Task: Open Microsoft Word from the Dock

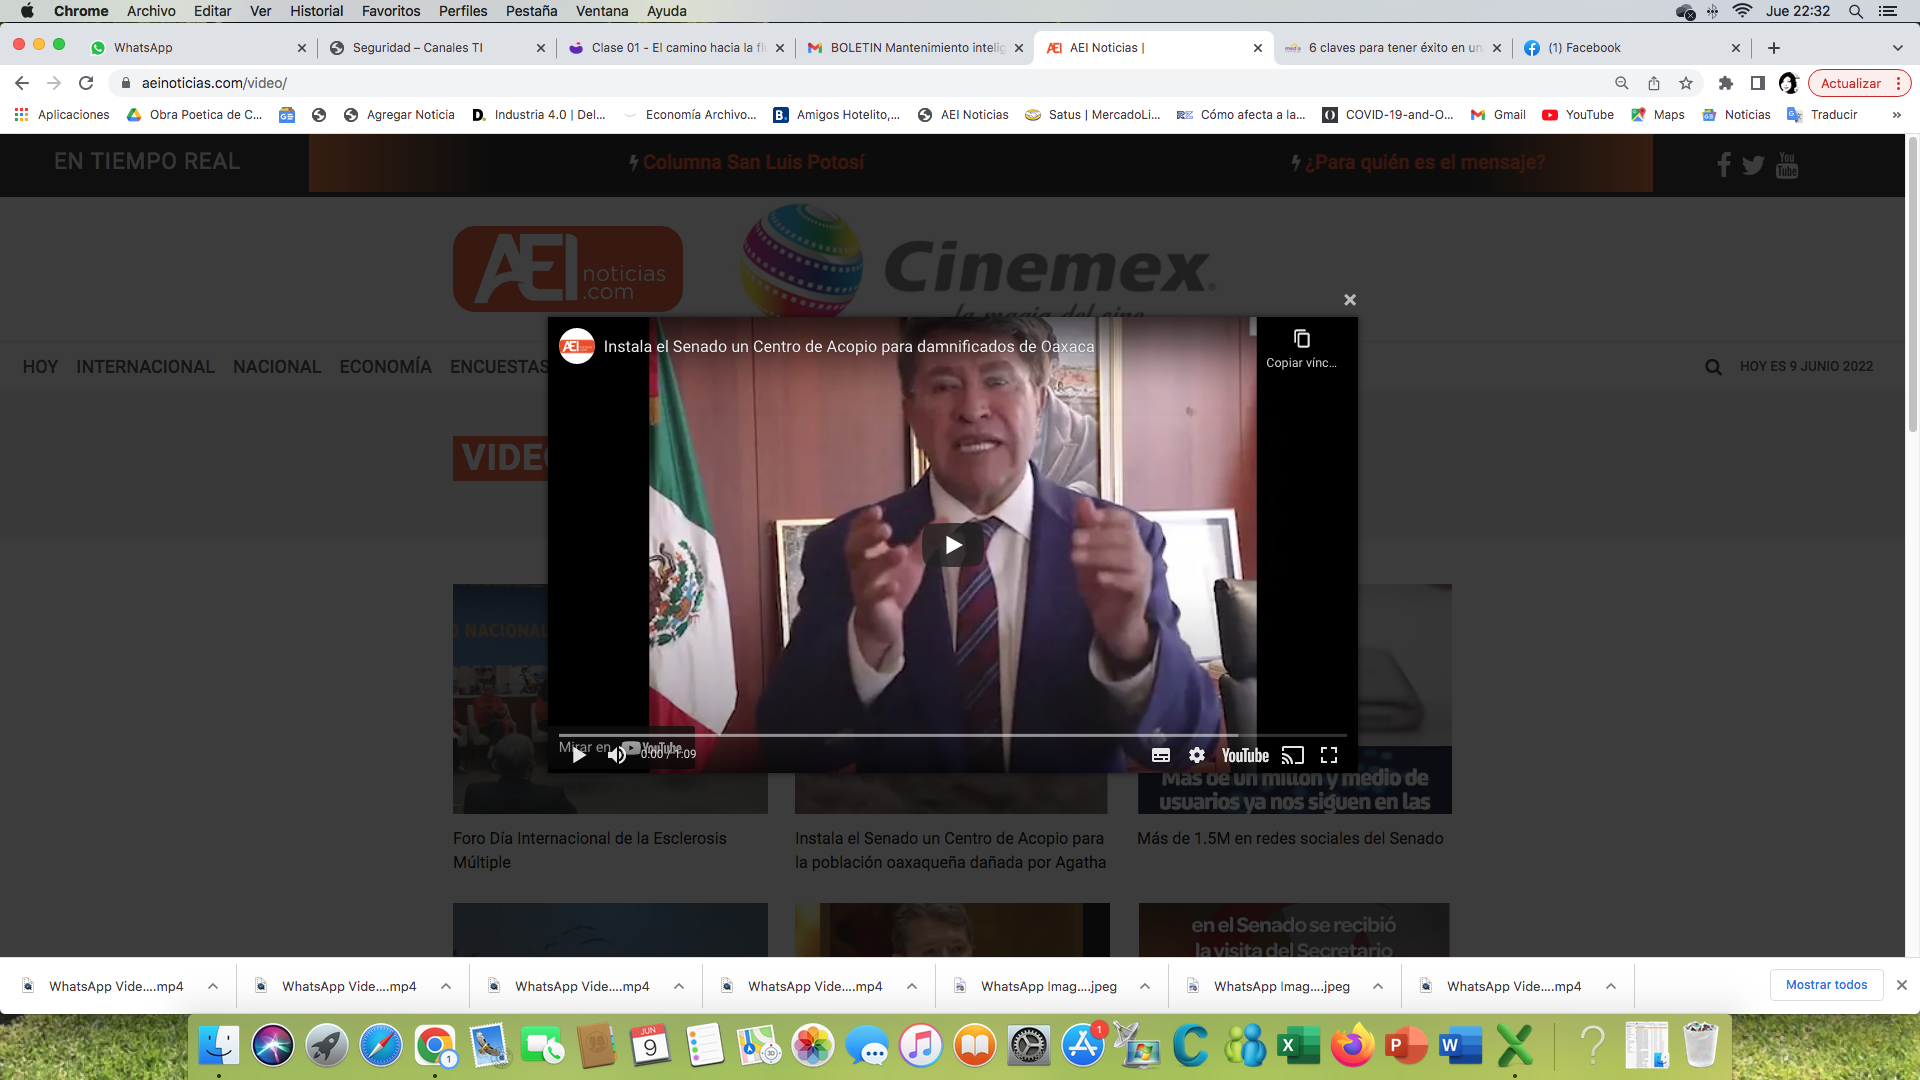Action: (1460, 1046)
